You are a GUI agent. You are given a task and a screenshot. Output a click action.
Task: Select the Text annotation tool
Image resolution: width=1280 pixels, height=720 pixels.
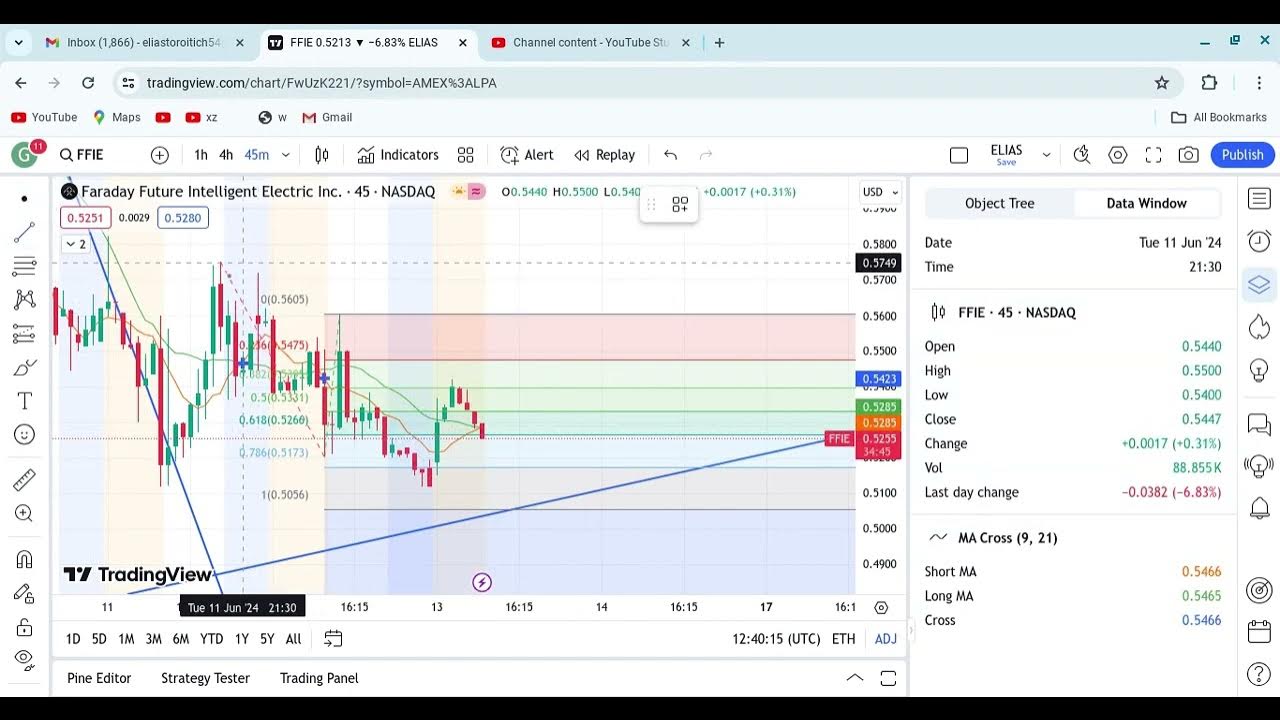[x=24, y=401]
